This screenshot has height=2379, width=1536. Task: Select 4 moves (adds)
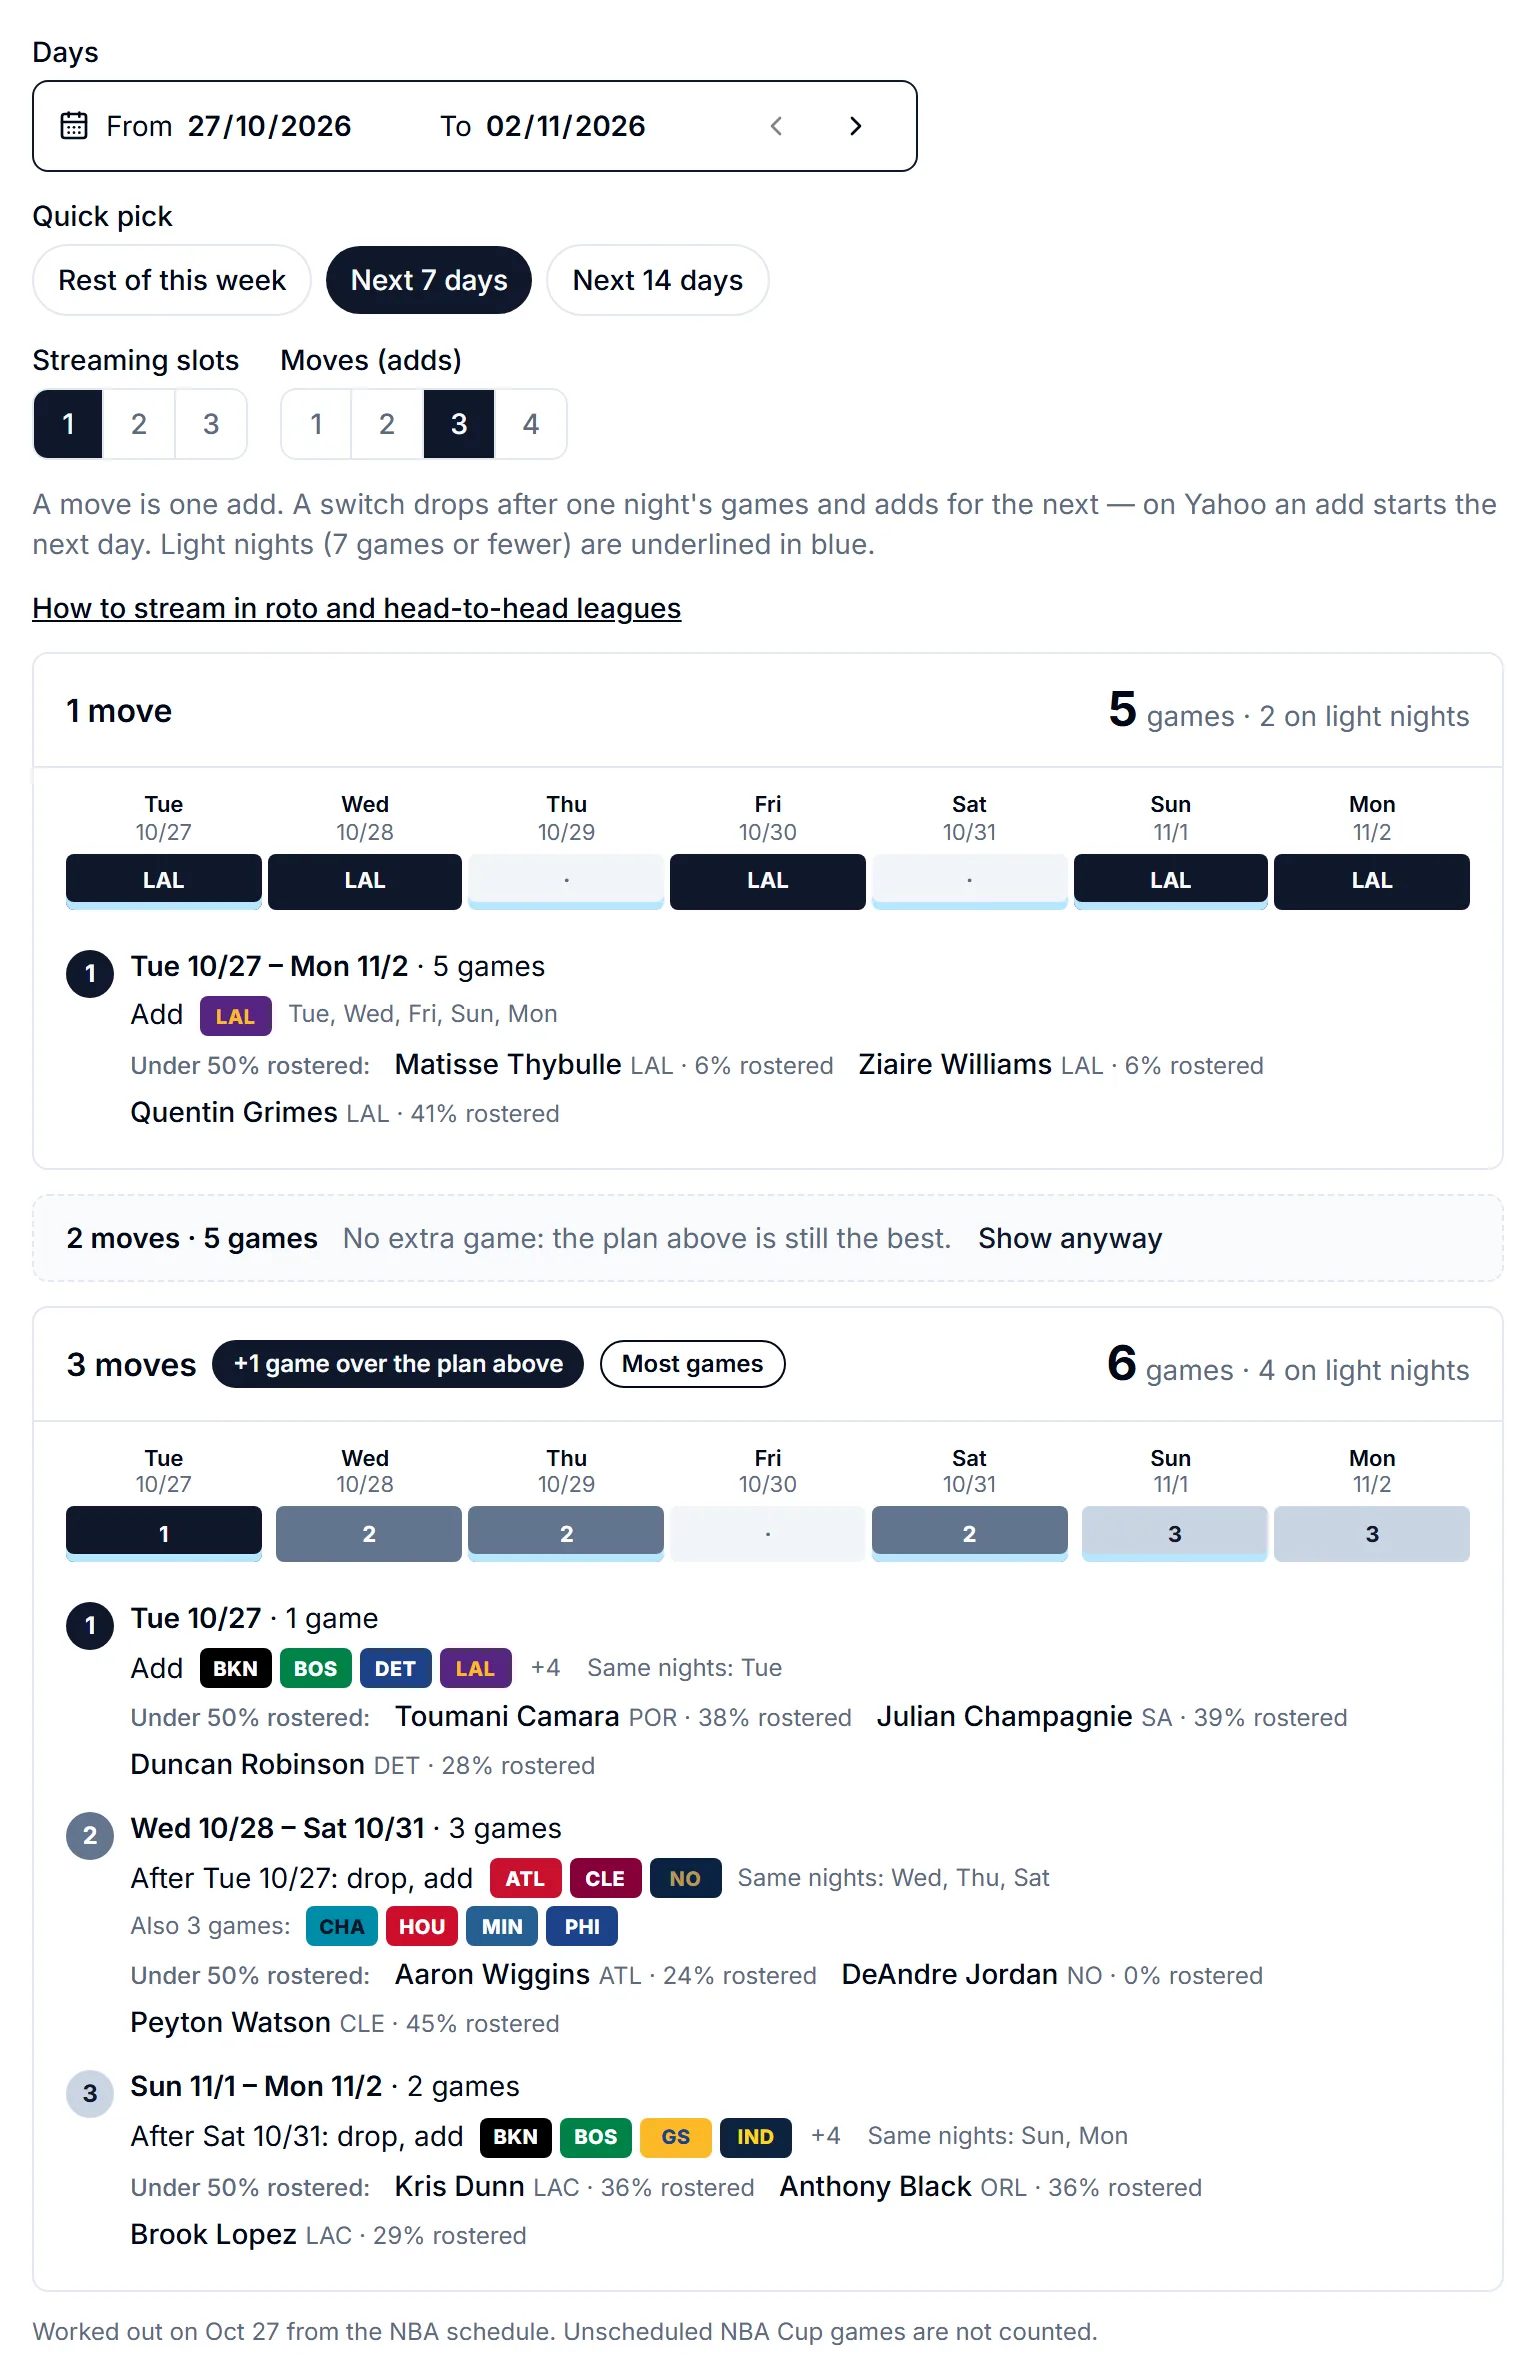click(x=531, y=424)
